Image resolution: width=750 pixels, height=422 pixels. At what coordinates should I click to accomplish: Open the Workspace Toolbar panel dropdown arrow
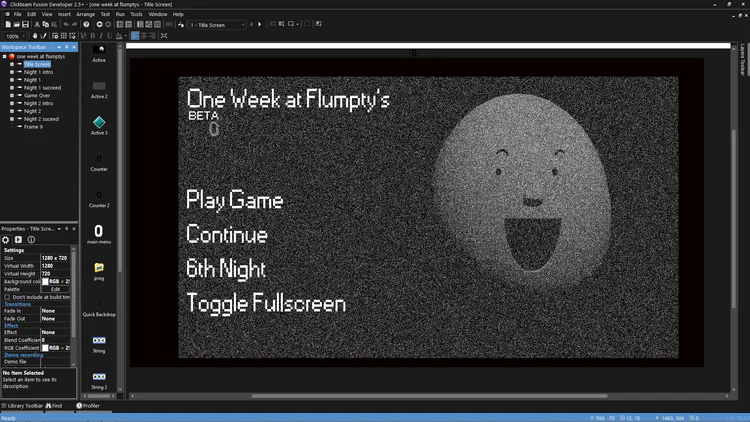pos(59,47)
